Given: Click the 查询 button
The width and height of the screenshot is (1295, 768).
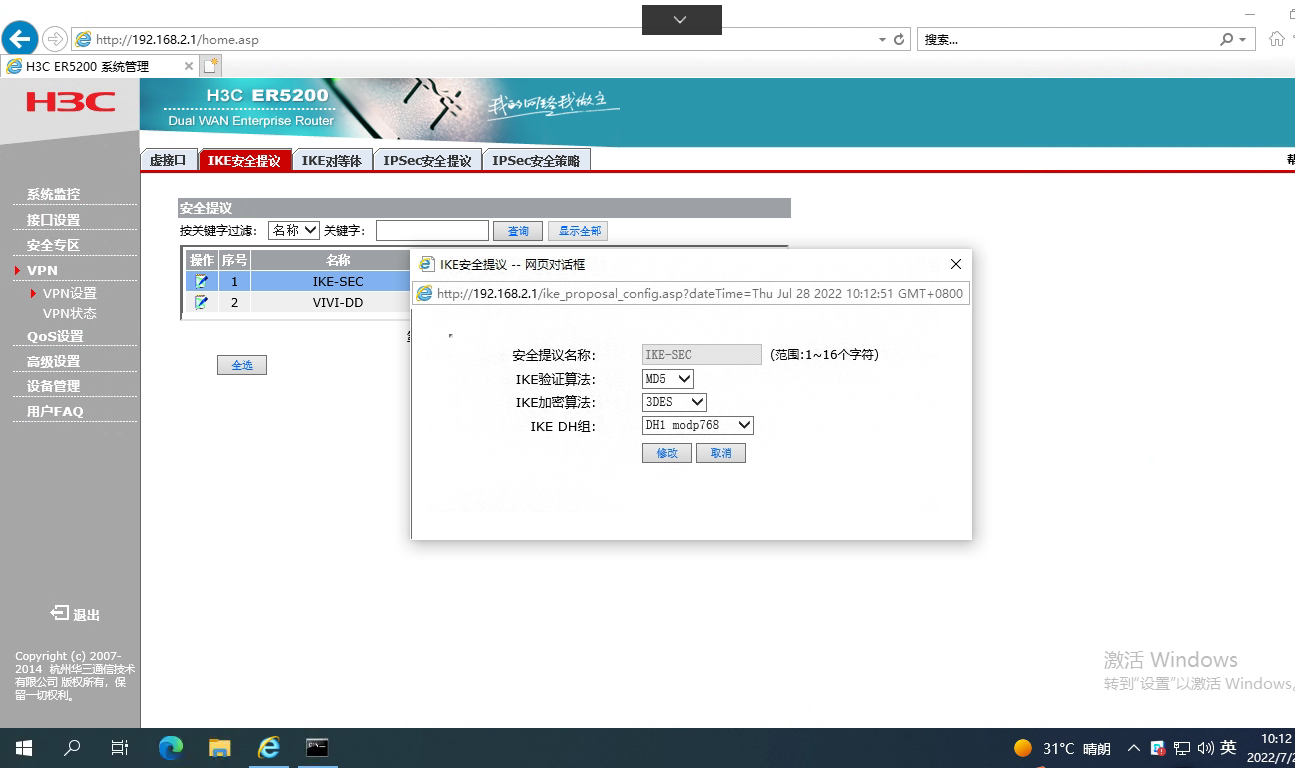Looking at the screenshot, I should point(518,231).
